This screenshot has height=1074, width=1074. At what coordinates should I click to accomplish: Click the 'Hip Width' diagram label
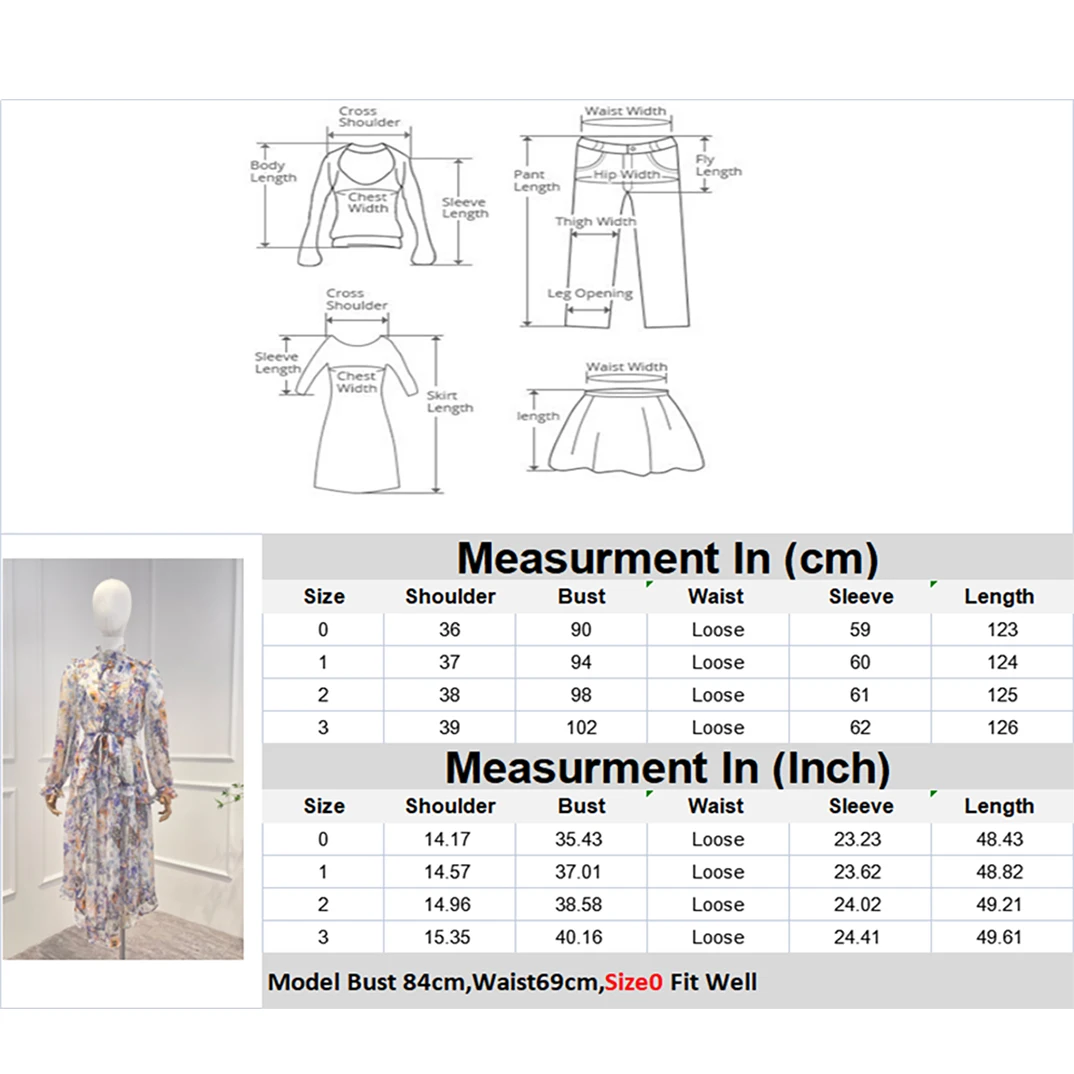pyautogui.click(x=626, y=174)
